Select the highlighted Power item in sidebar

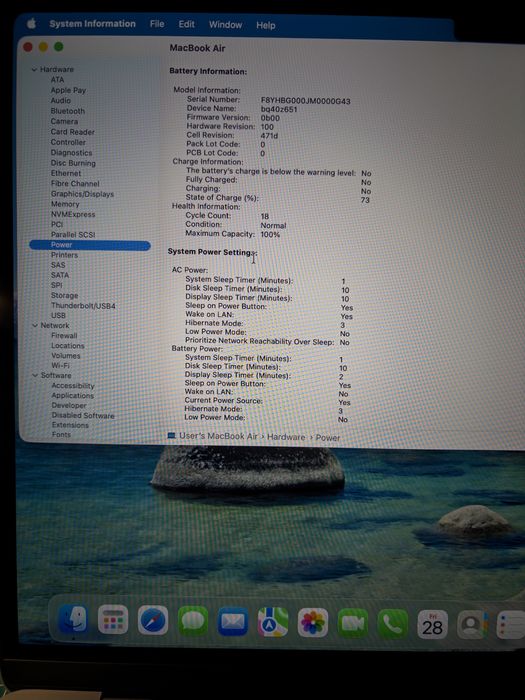(90, 245)
